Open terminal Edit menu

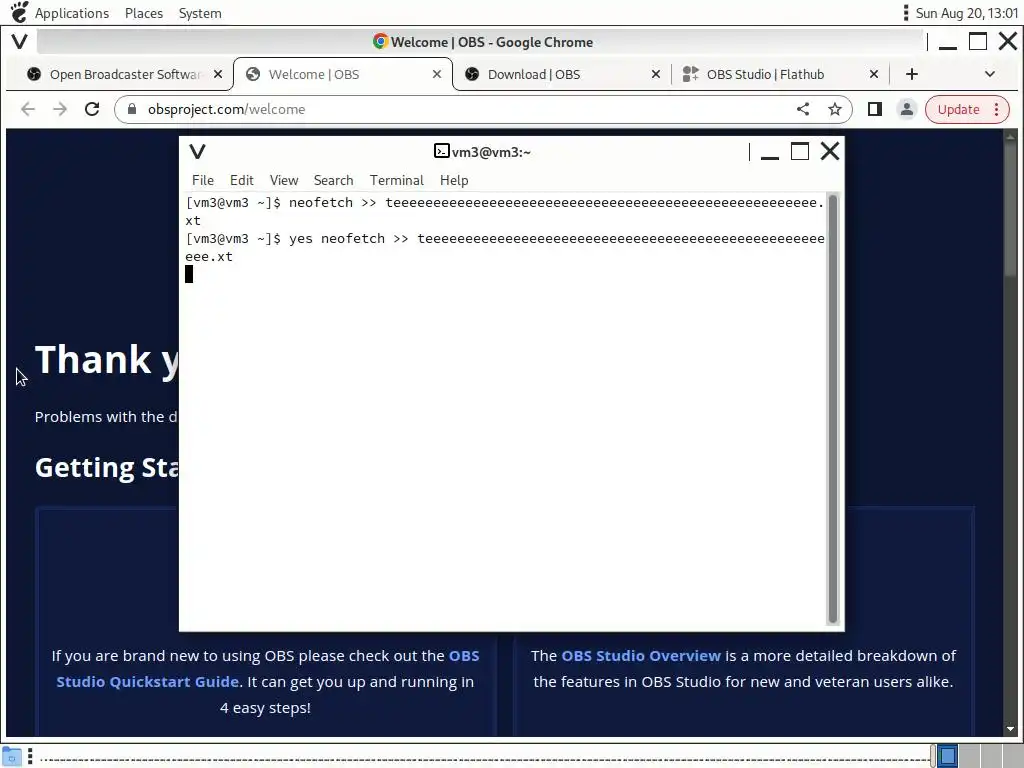tap(242, 180)
